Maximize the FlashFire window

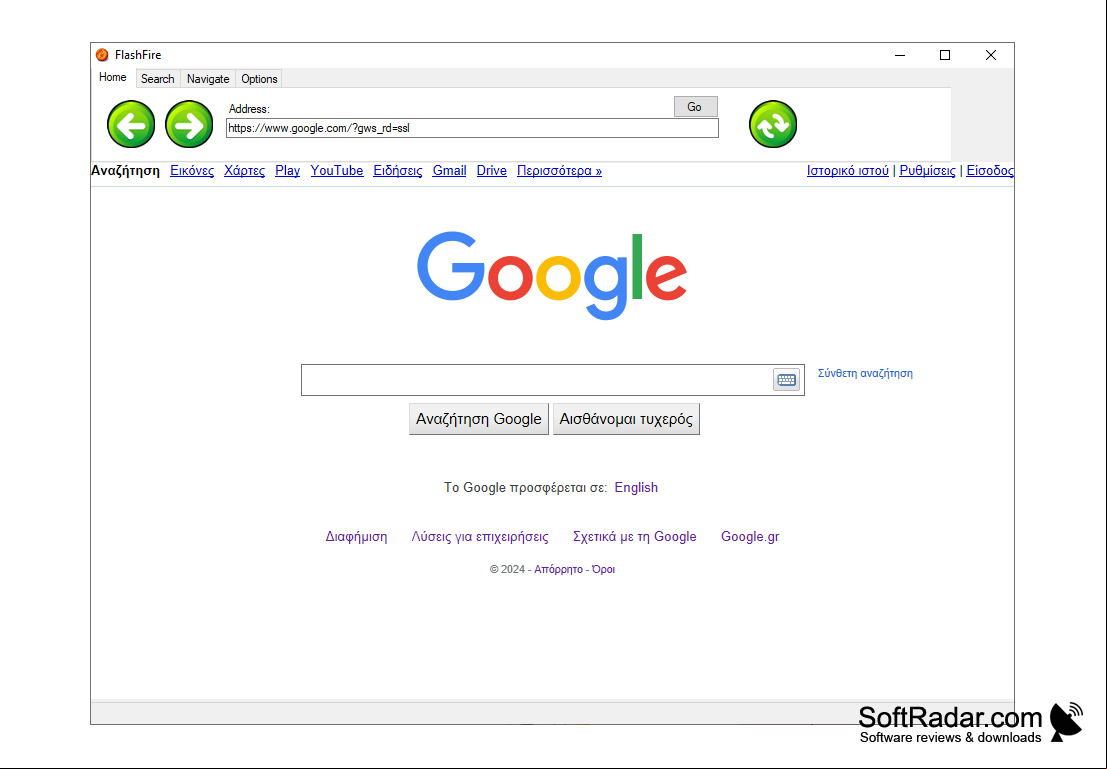click(945, 55)
